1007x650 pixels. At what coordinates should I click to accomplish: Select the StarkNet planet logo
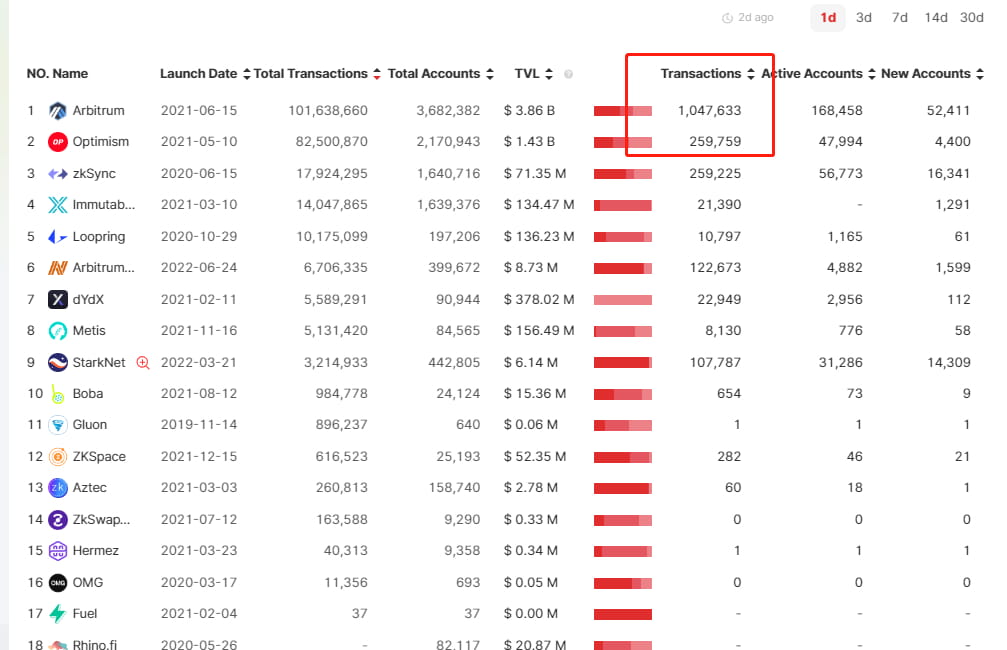(58, 362)
